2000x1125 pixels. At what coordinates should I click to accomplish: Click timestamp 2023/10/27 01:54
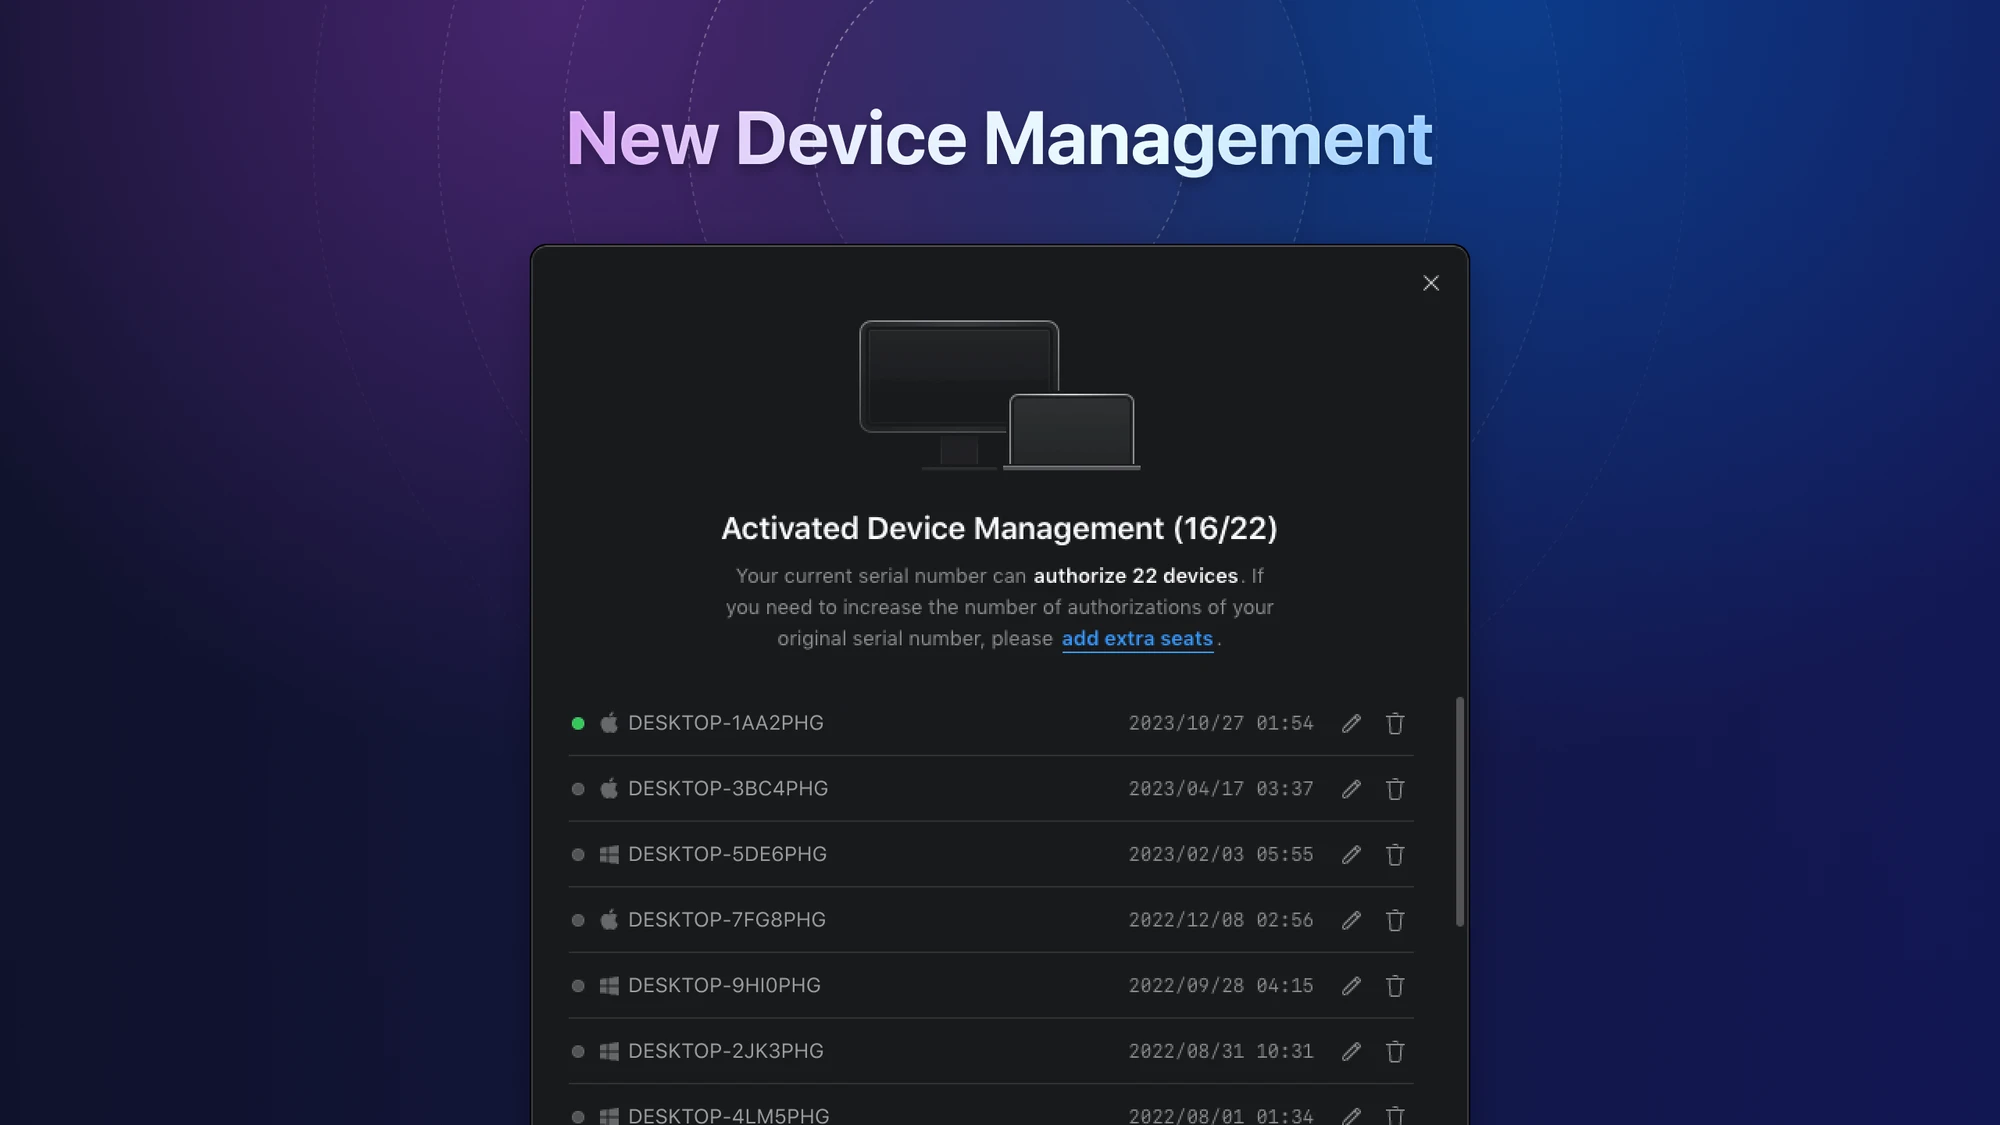(1221, 723)
